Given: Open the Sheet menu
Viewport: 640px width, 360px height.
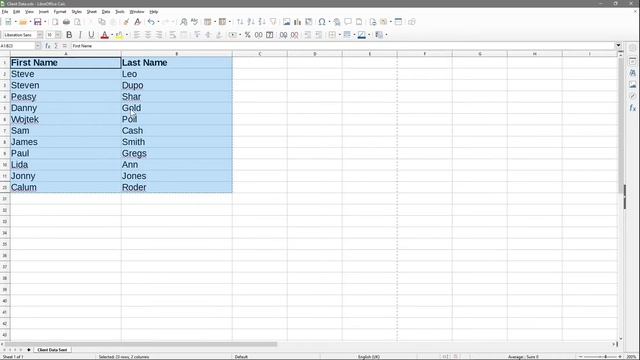Looking at the screenshot, I should click(91, 12).
